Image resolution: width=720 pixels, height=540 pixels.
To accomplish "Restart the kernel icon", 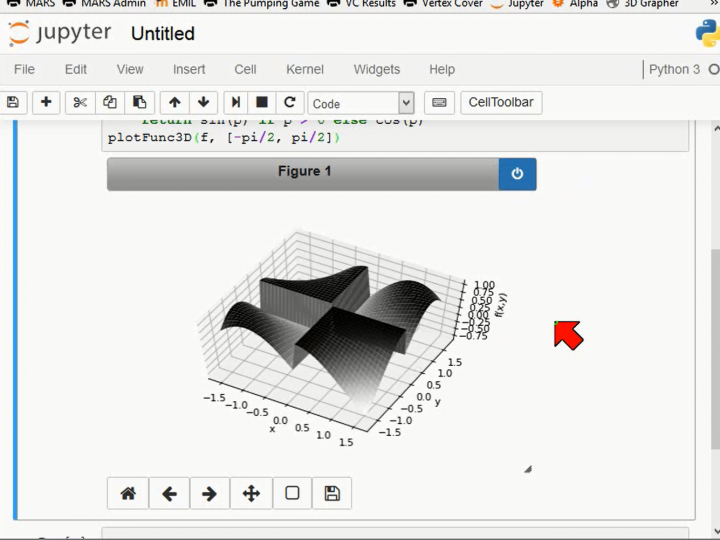I will point(290,102).
